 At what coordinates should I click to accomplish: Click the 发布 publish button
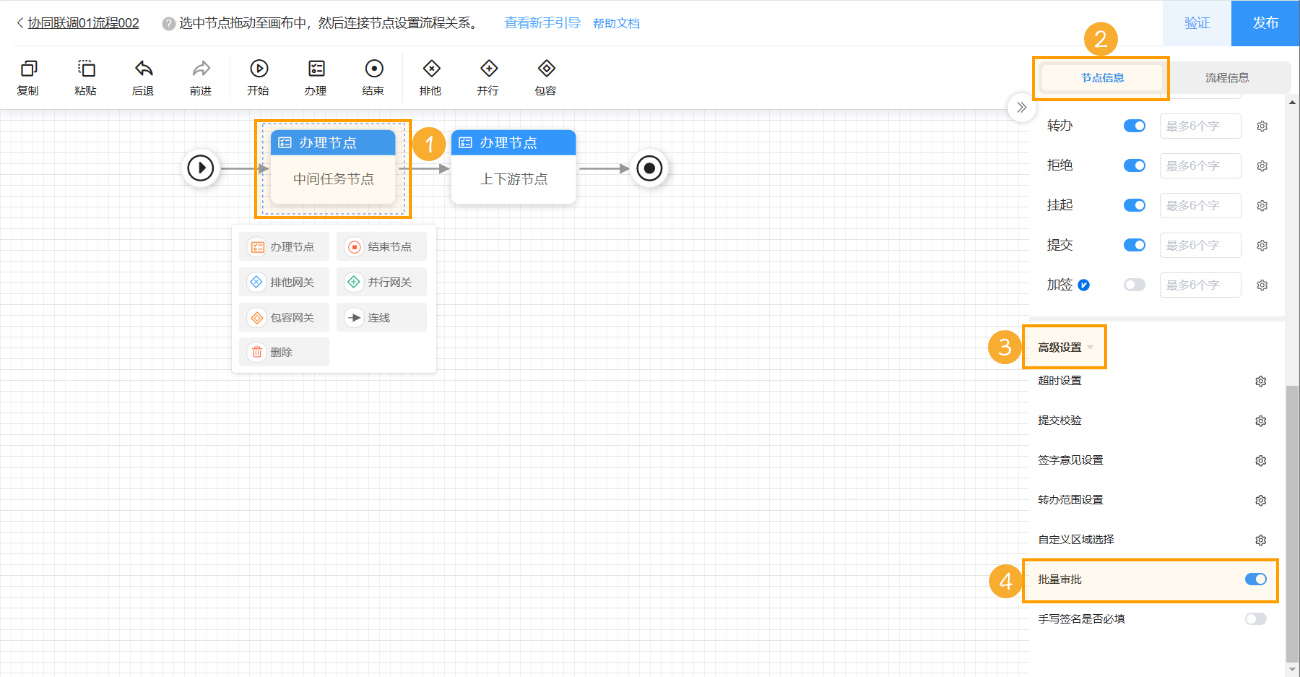tap(1266, 22)
